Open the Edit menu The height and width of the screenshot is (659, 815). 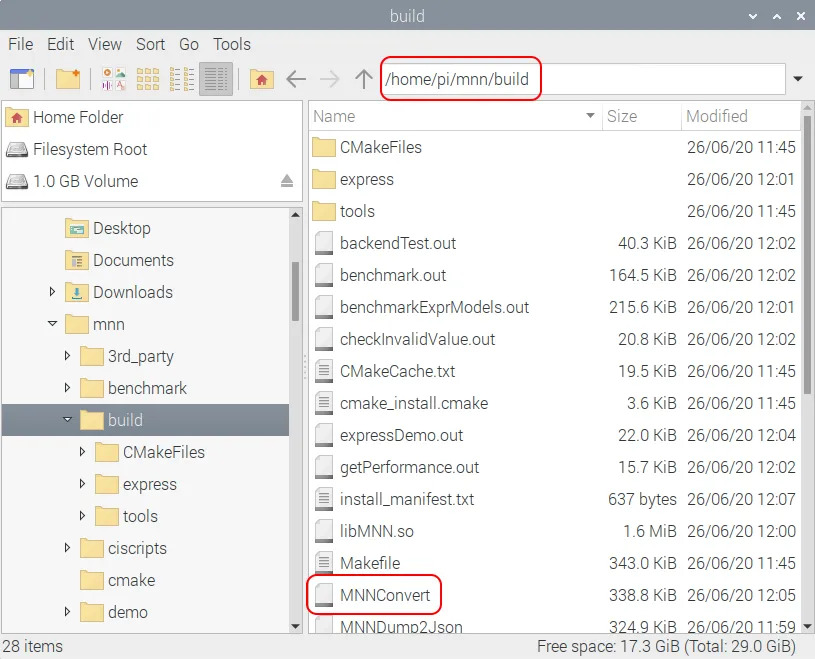coord(60,44)
